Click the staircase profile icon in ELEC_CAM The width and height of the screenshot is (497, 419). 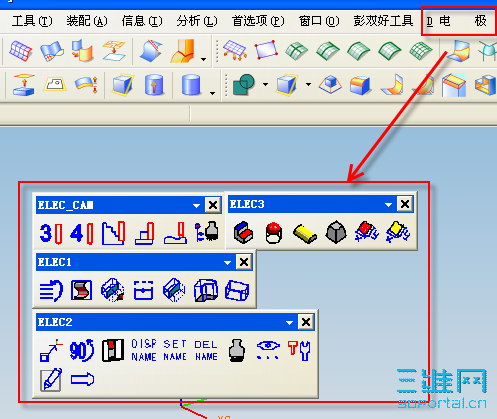click(x=113, y=233)
